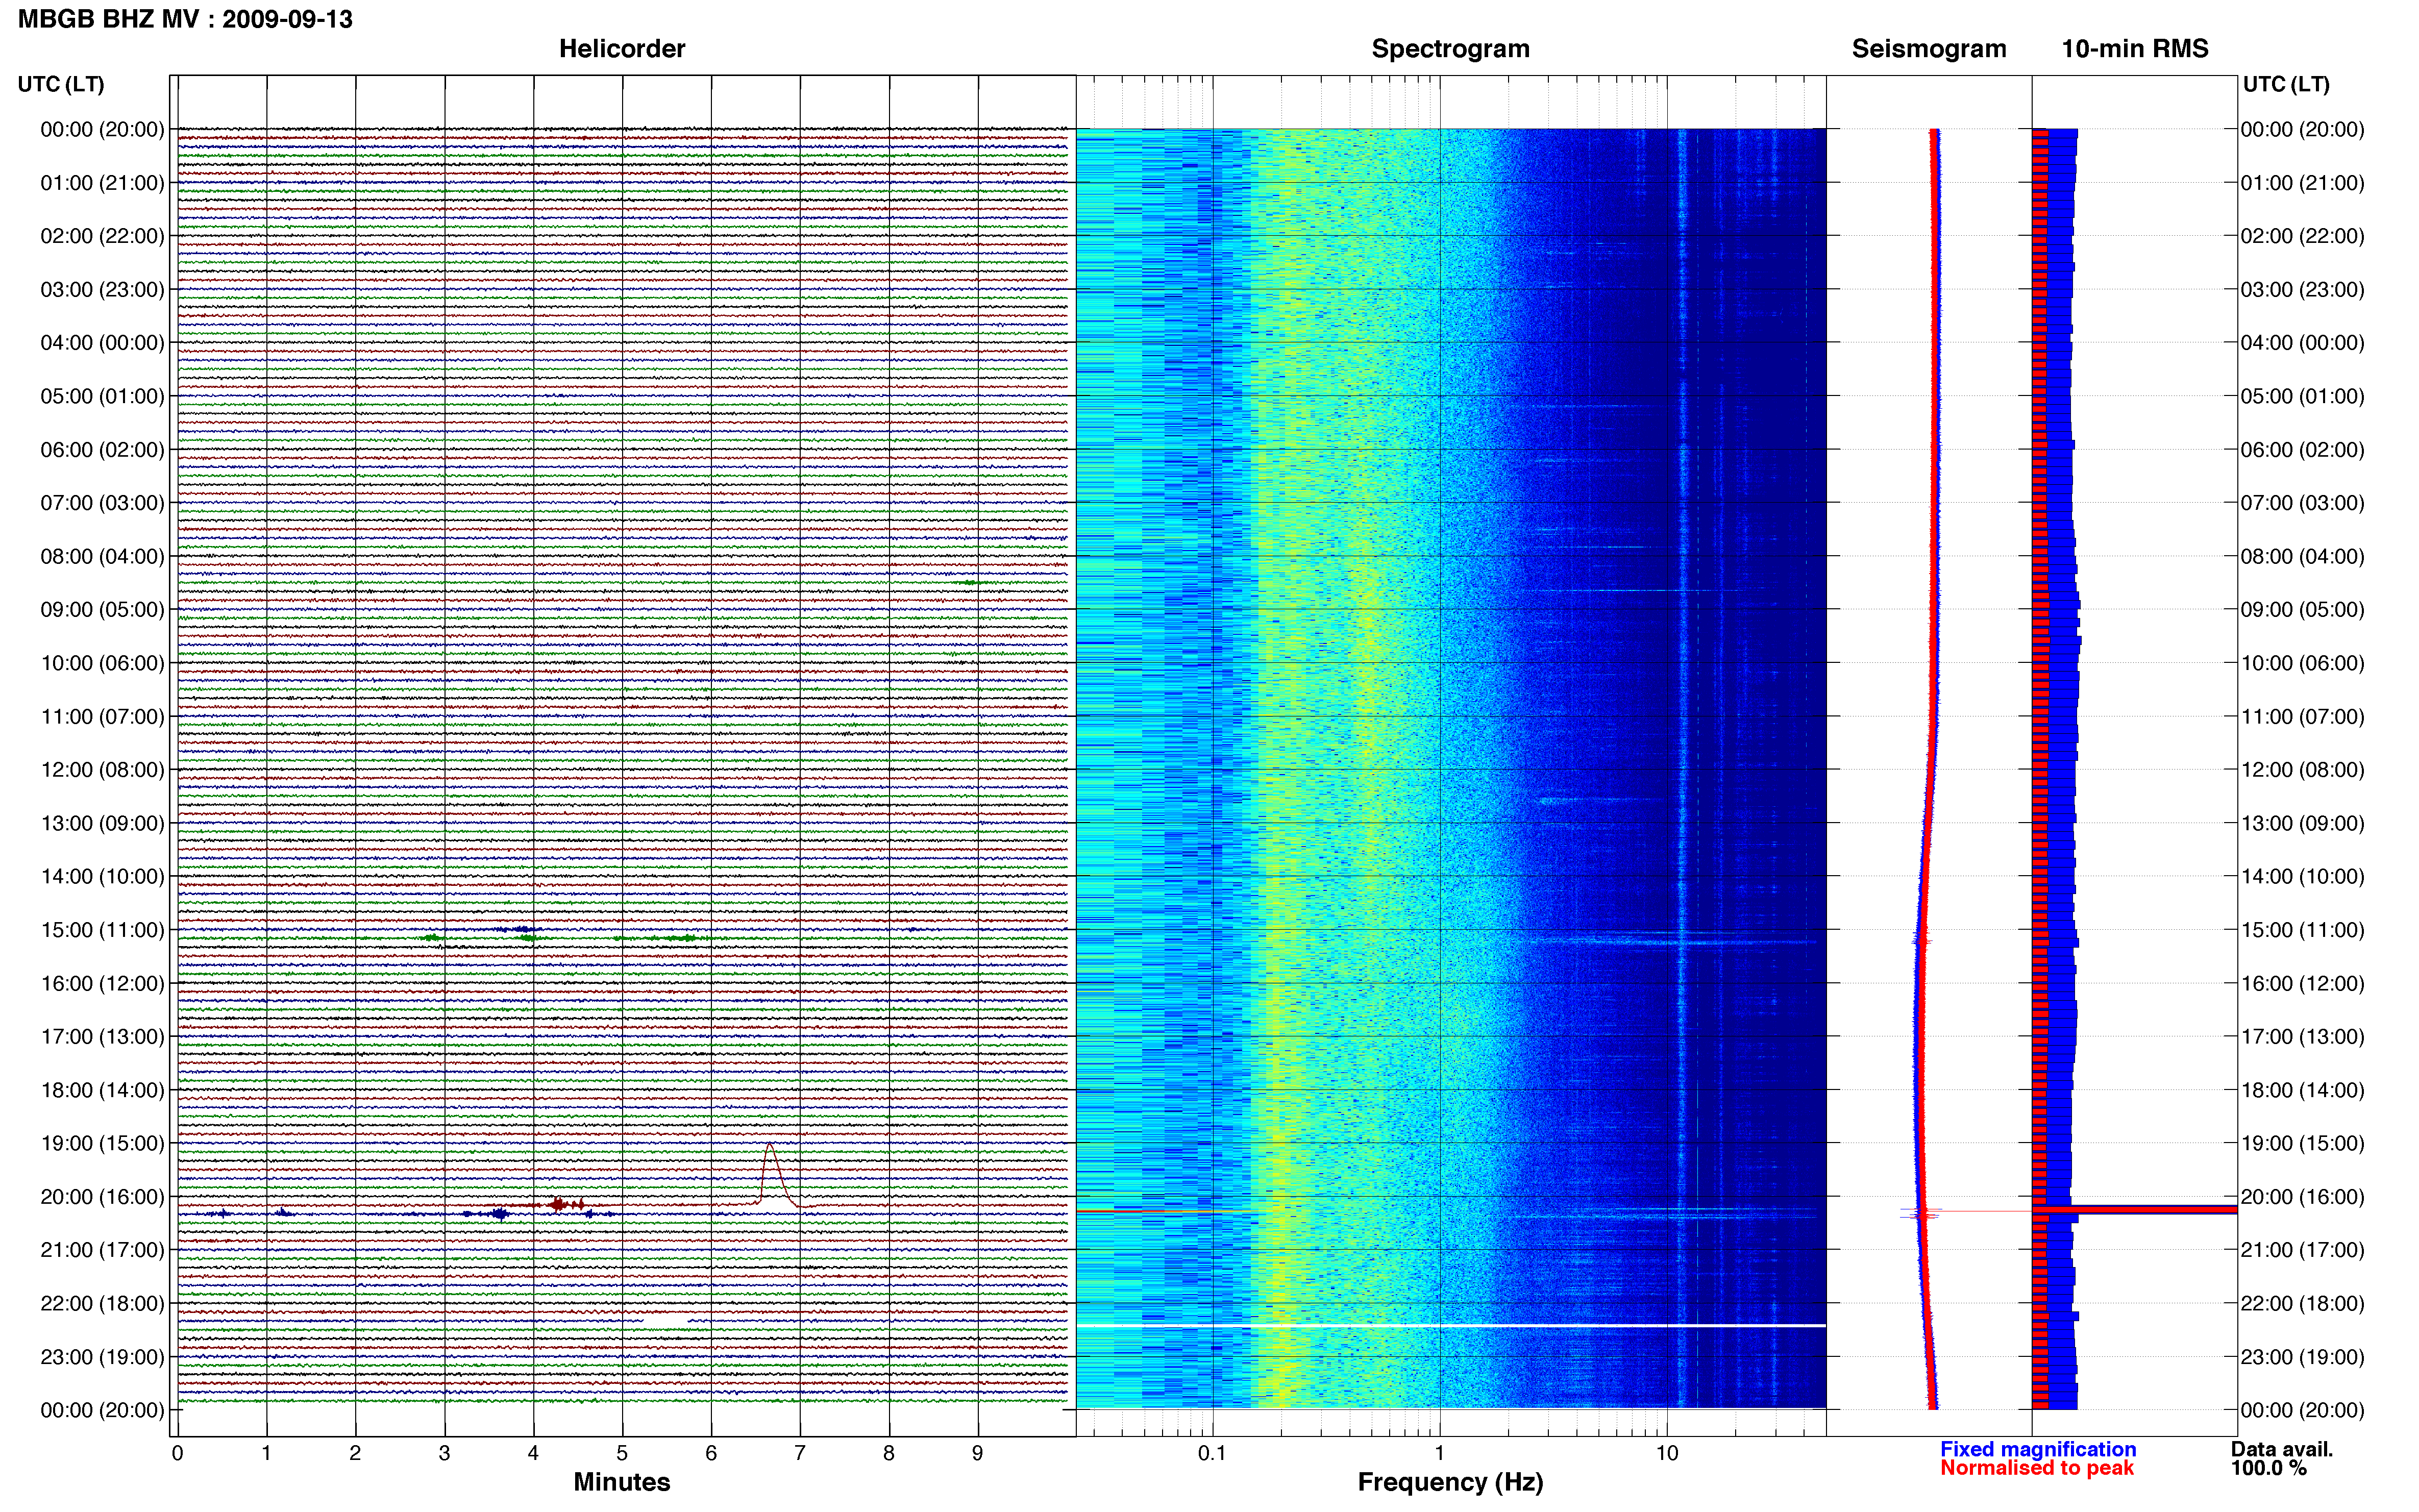Image resolution: width=2419 pixels, height=1512 pixels.
Task: Click the Normalised to peak legend text
Action: (x=2036, y=1468)
